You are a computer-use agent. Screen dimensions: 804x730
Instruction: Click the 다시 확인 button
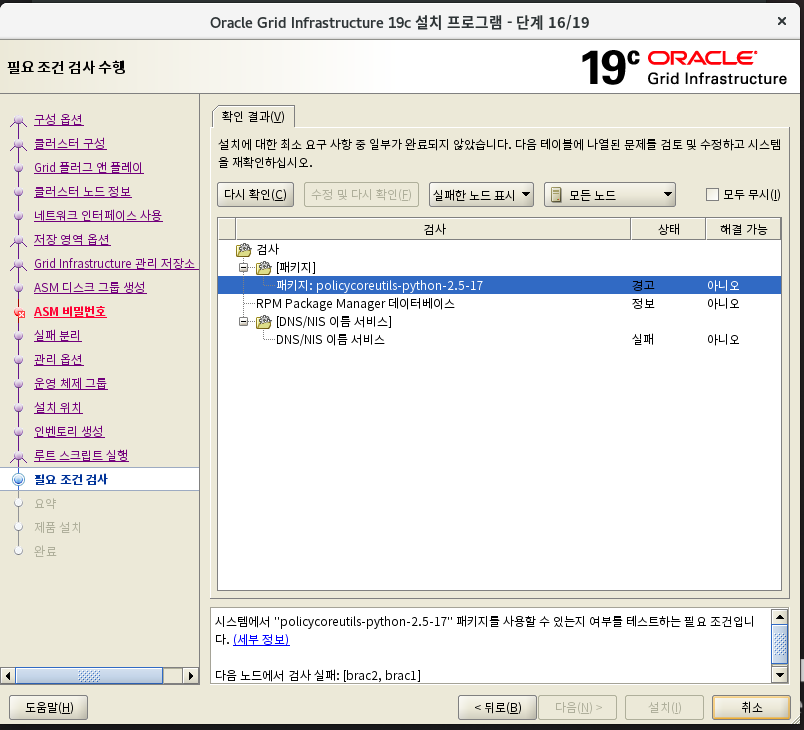coord(255,195)
